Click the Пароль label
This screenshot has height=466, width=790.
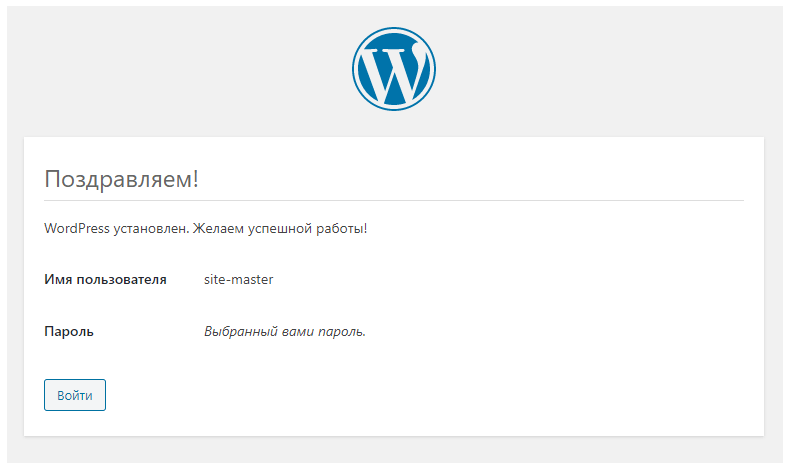point(69,331)
